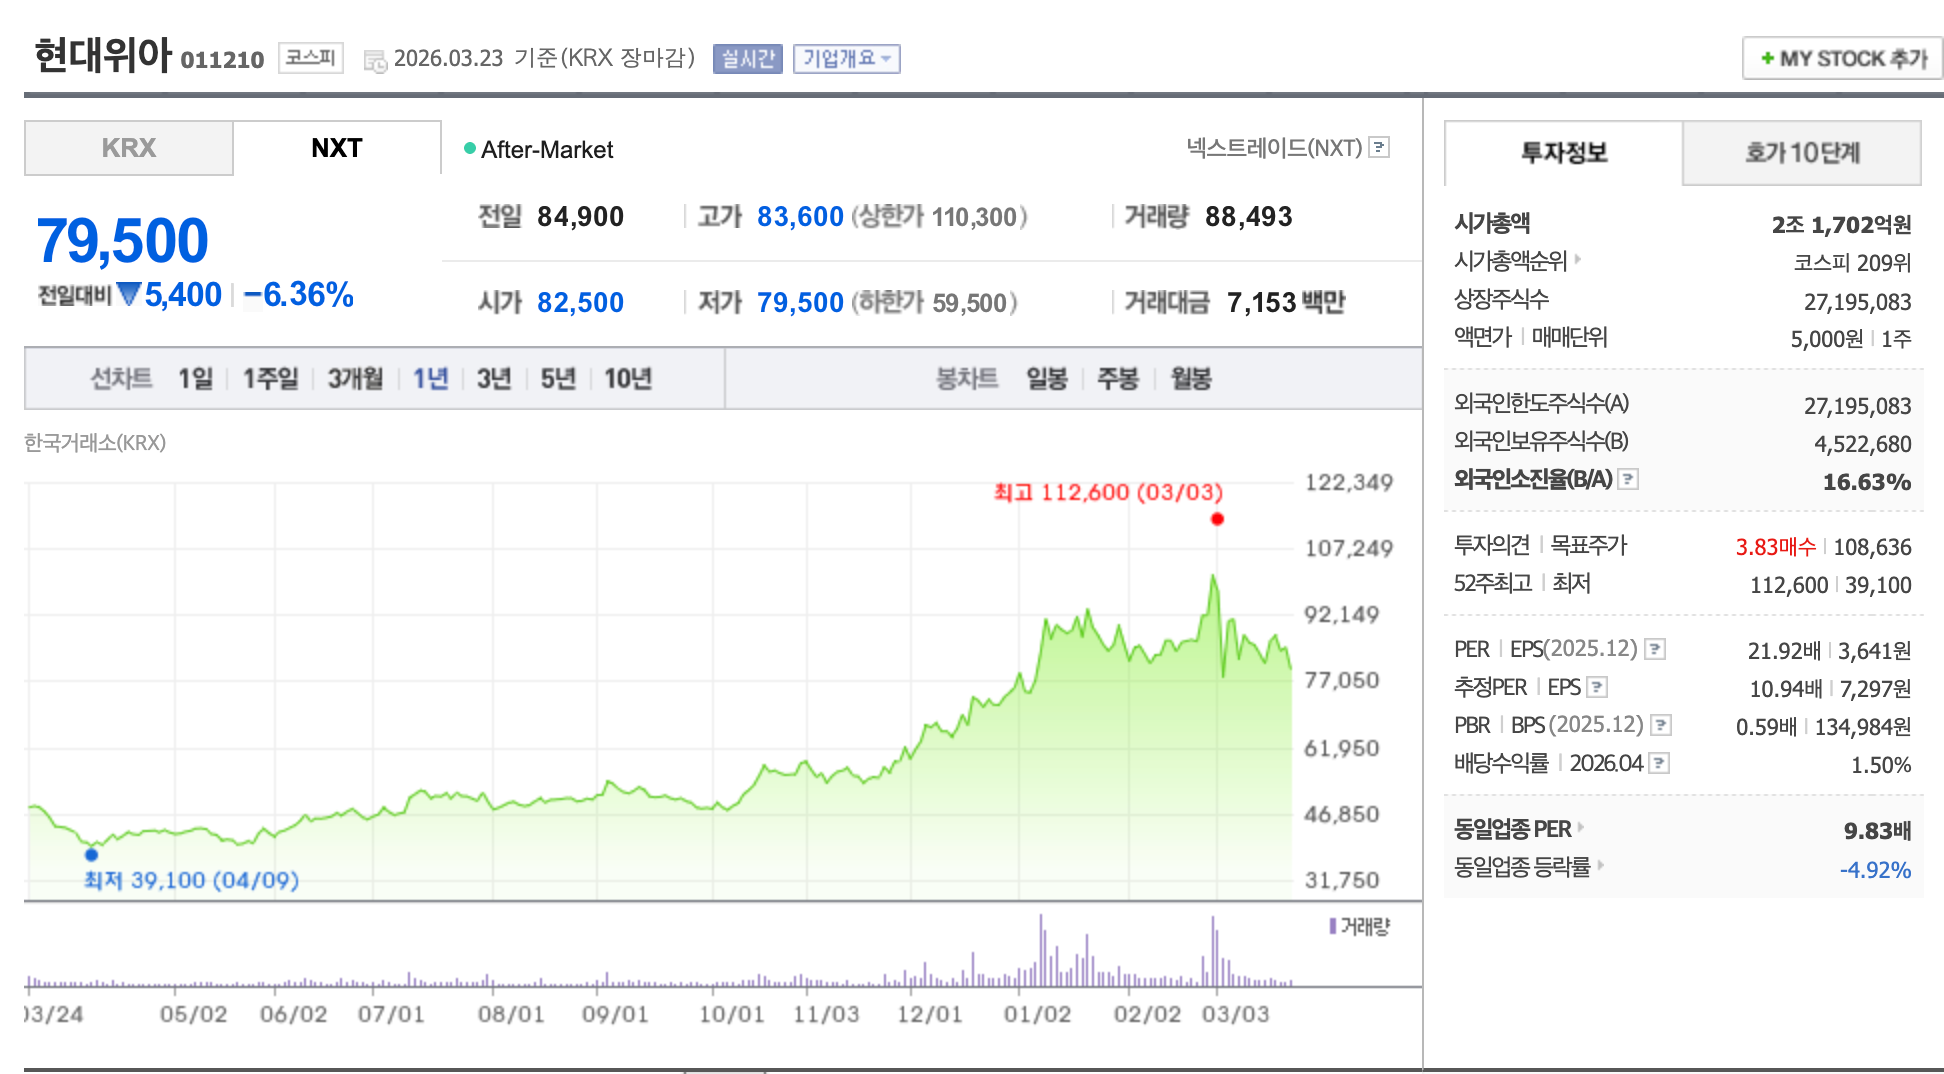Open the 외국인소진율(B/A) help icon
This screenshot has height=1074, width=1944.
coord(1628,479)
